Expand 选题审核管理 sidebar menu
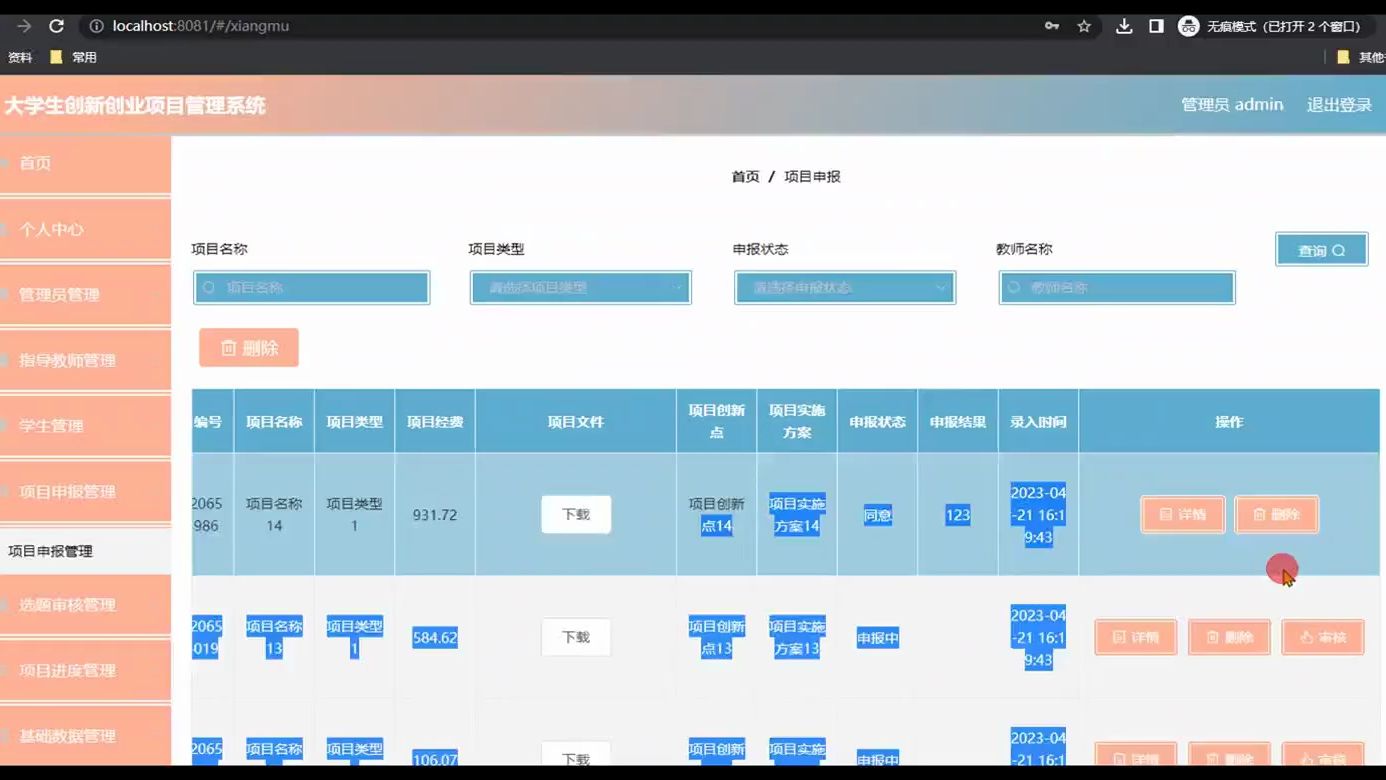 pyautogui.click(x=85, y=605)
